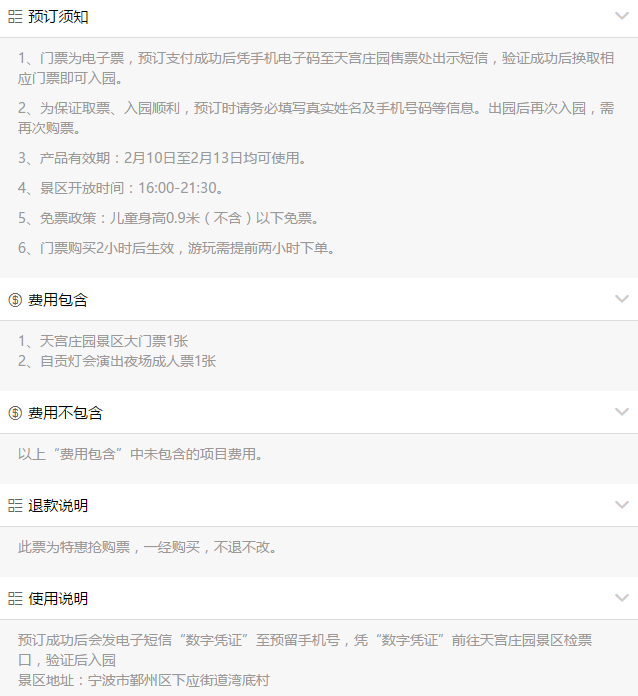Viewport: 638px width, 696px height.
Task: Select the 费用不包含 section heading
Action: pos(65,413)
